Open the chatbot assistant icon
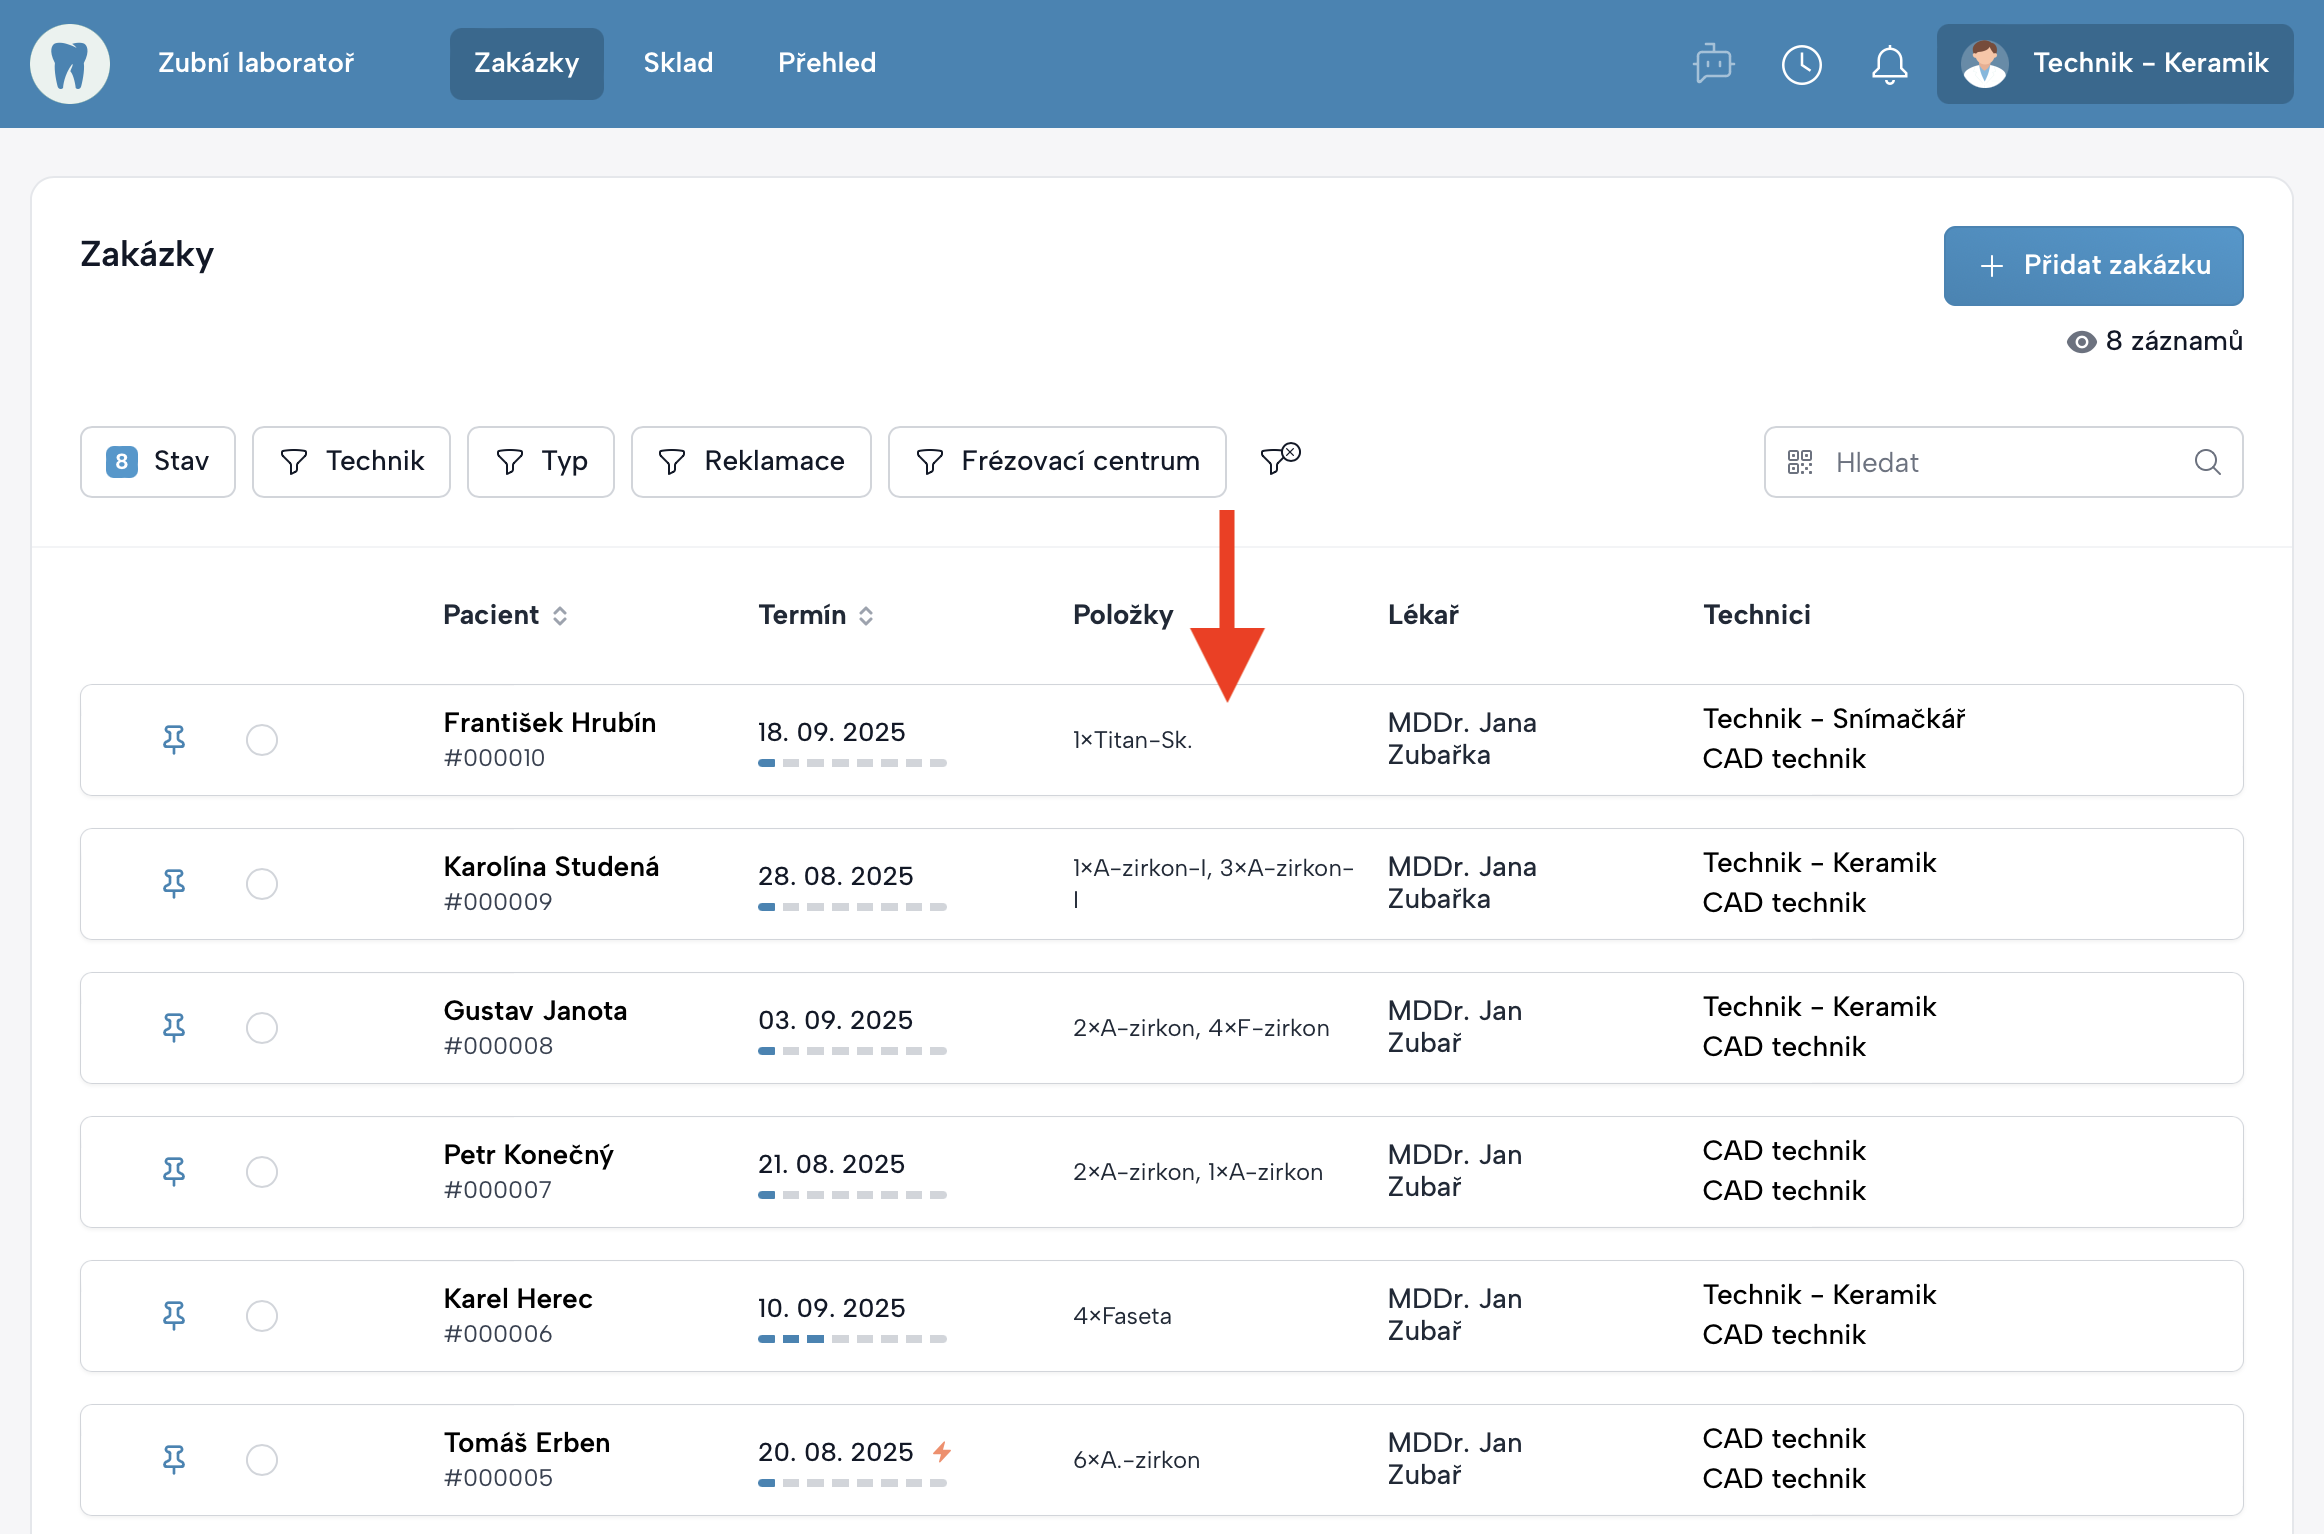Viewport: 2324px width, 1534px height. (x=1713, y=64)
